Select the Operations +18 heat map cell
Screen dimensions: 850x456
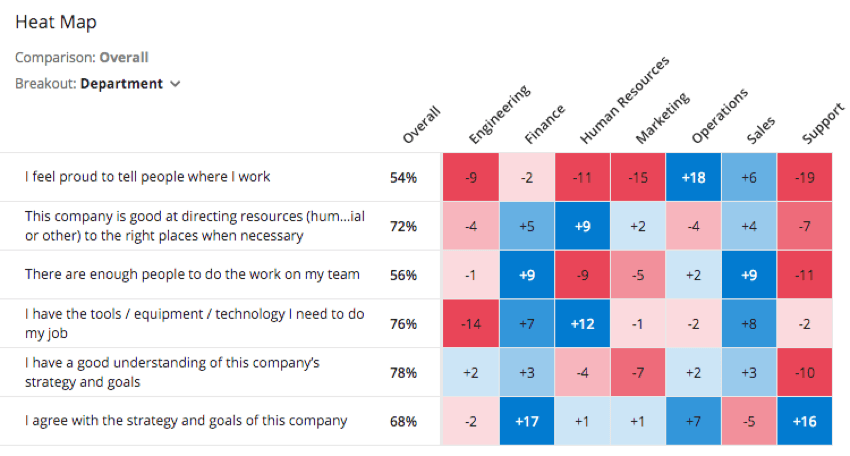(693, 177)
